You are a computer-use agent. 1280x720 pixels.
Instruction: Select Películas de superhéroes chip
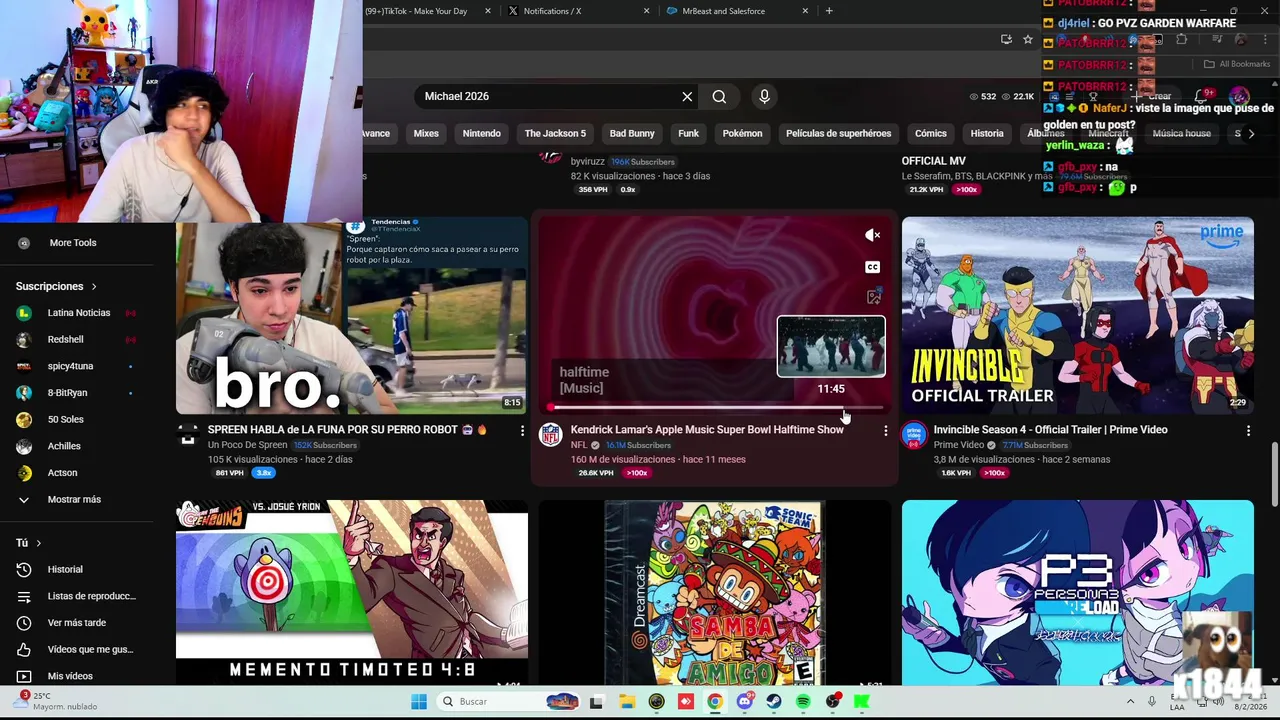click(838, 133)
